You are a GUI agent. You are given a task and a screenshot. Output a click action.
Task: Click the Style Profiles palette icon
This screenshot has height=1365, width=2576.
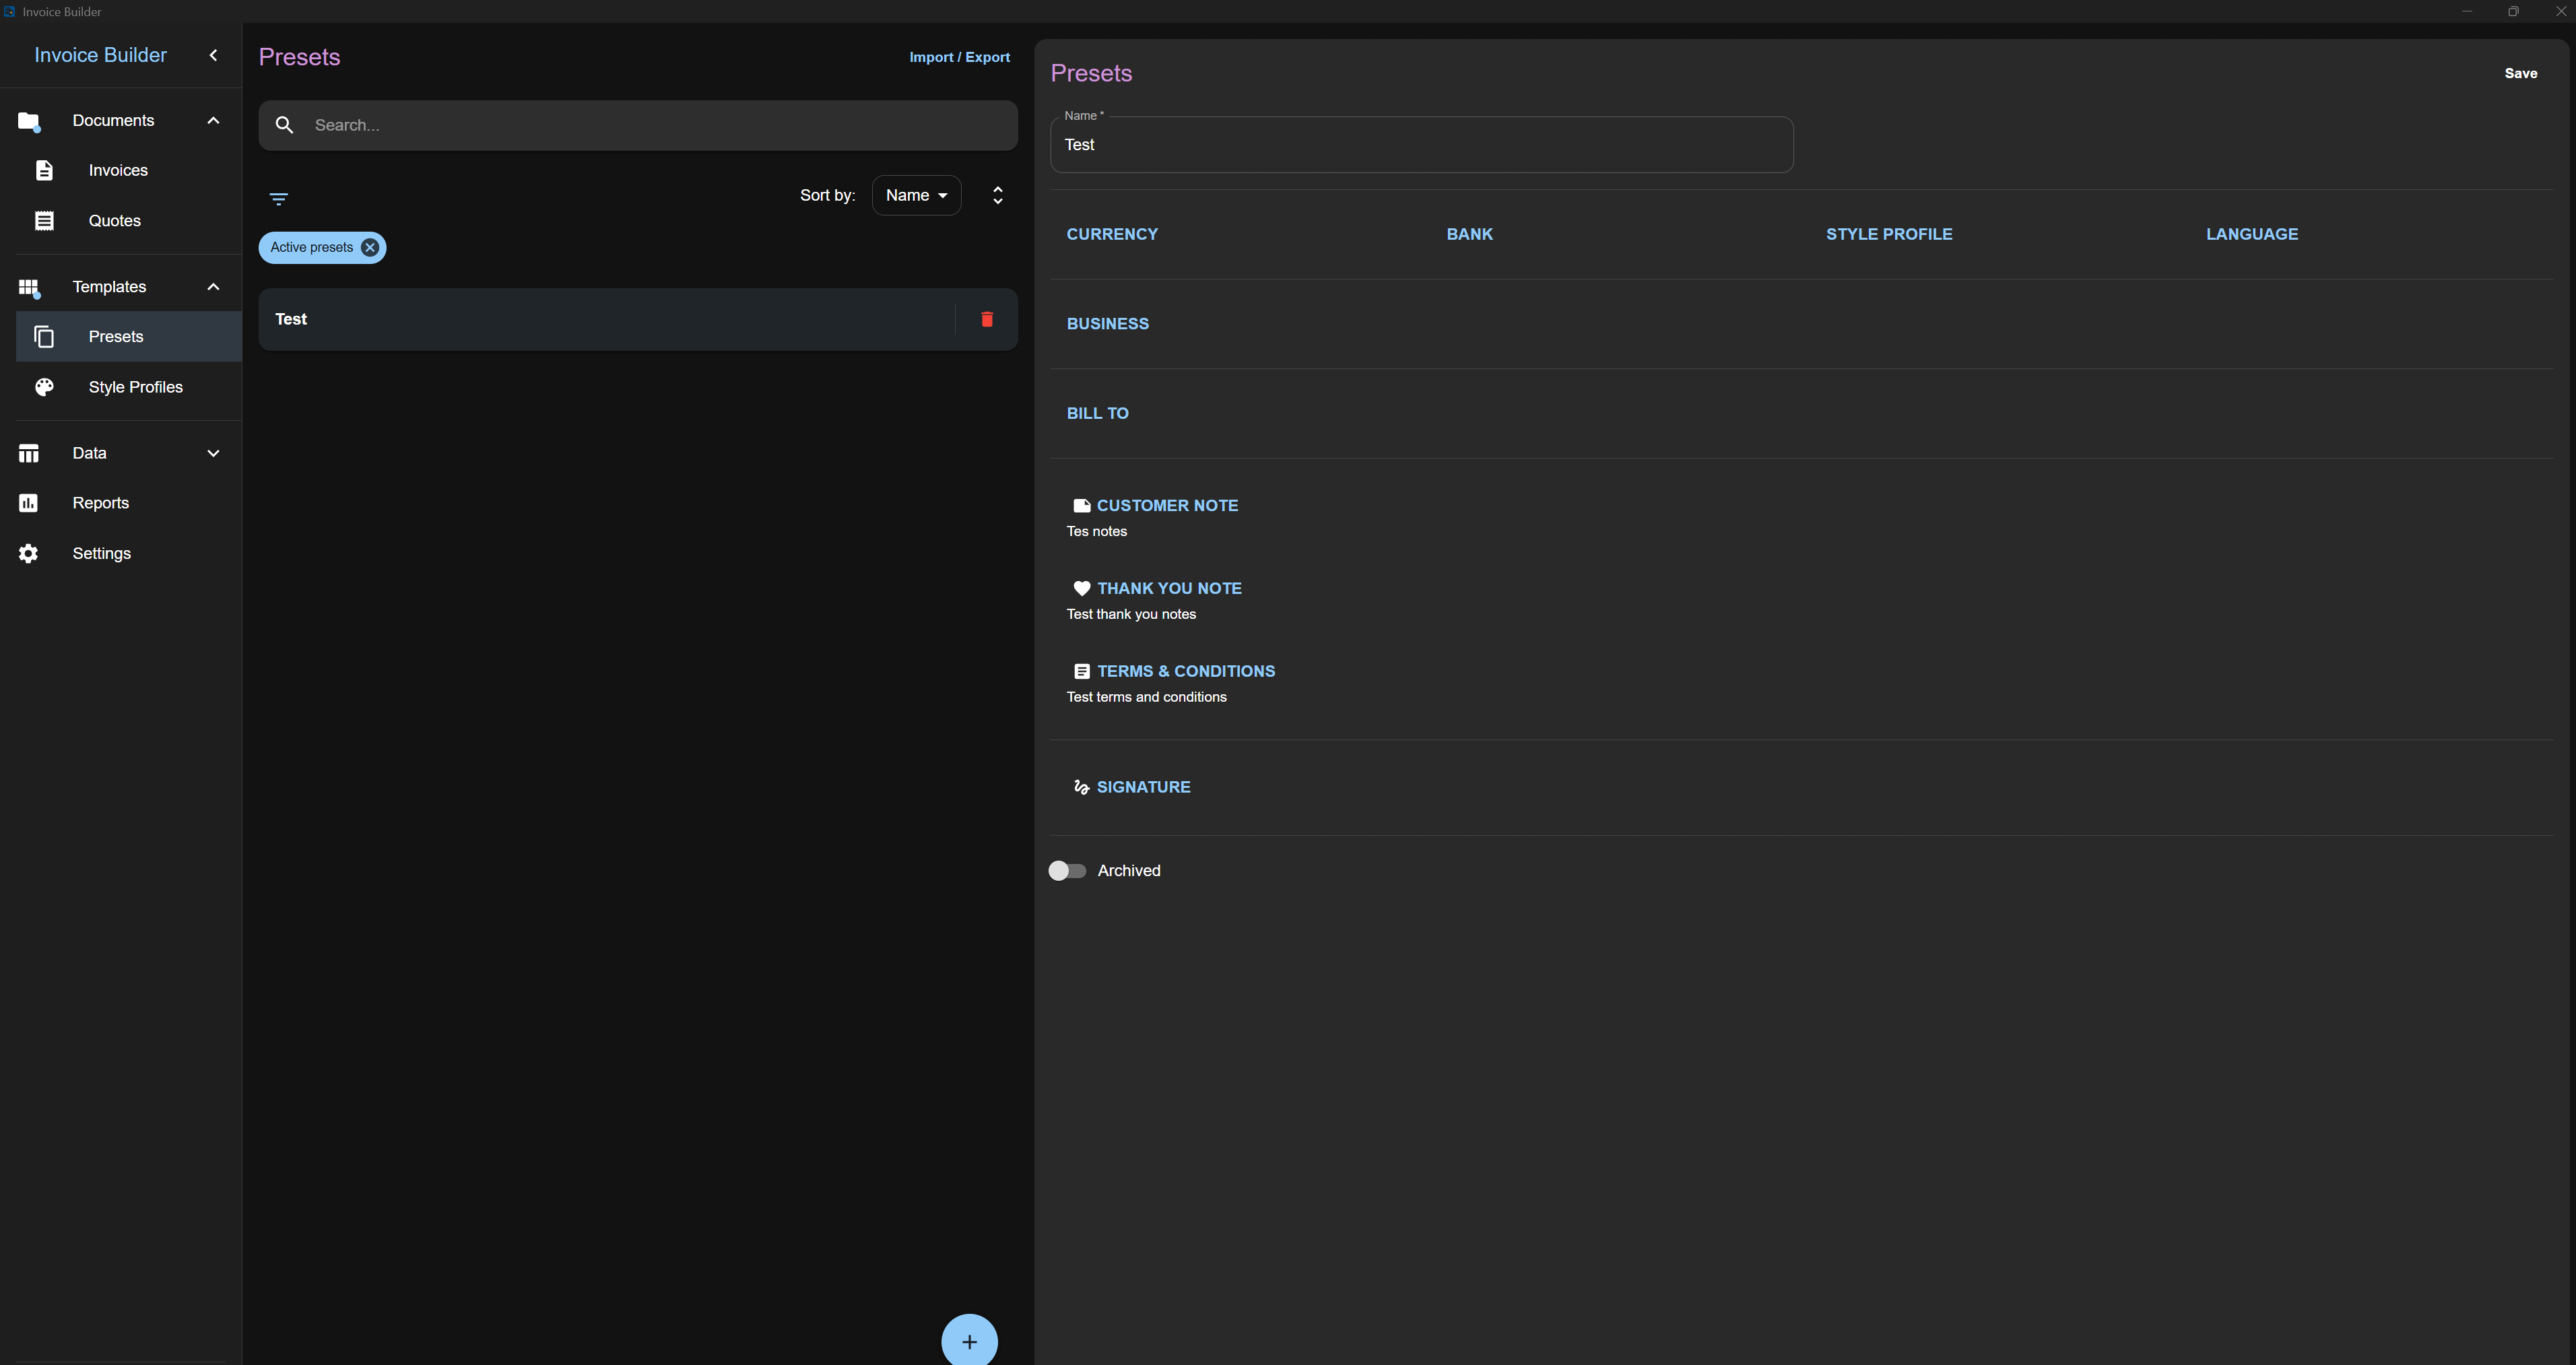(44, 387)
